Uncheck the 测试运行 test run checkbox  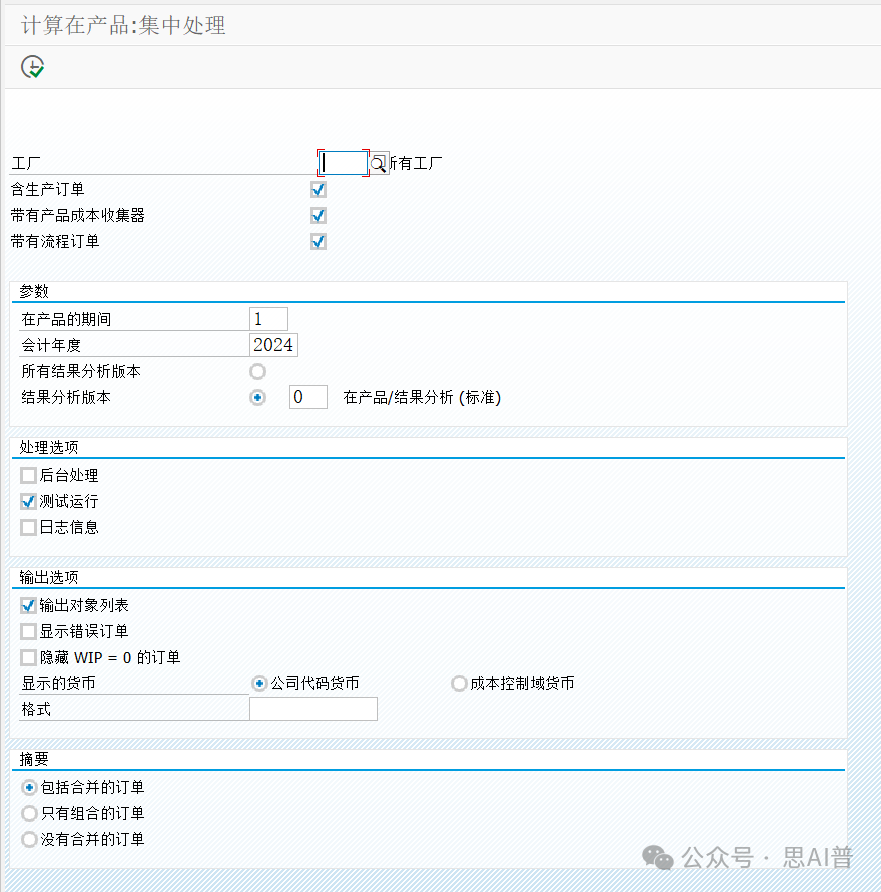pyautogui.click(x=28, y=502)
